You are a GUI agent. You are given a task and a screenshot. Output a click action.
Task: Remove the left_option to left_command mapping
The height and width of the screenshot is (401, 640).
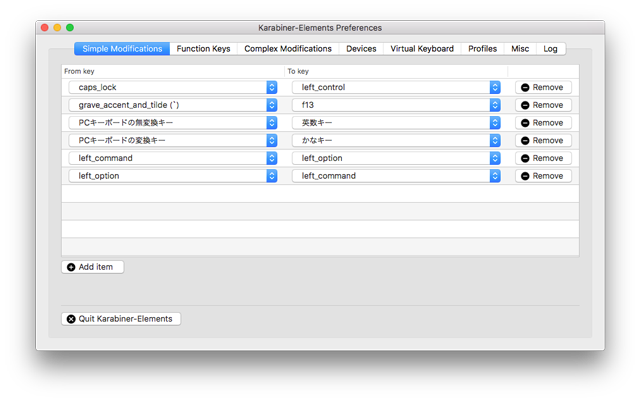coord(543,176)
